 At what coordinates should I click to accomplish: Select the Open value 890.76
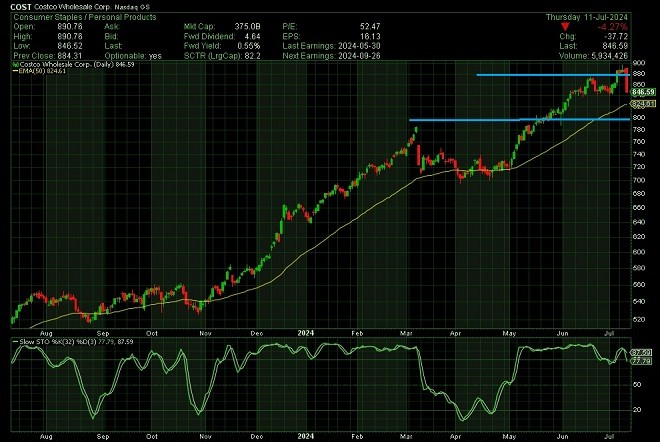[x=70, y=27]
